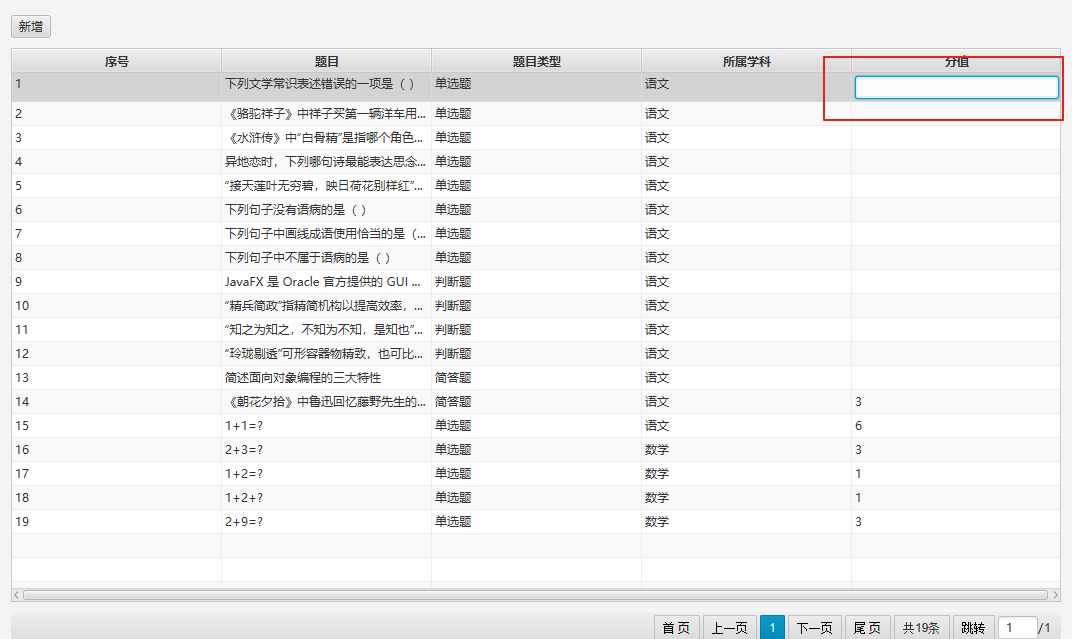1072x639 pixels.
Task: Select row 9 about JavaFX
Action: tap(326, 282)
